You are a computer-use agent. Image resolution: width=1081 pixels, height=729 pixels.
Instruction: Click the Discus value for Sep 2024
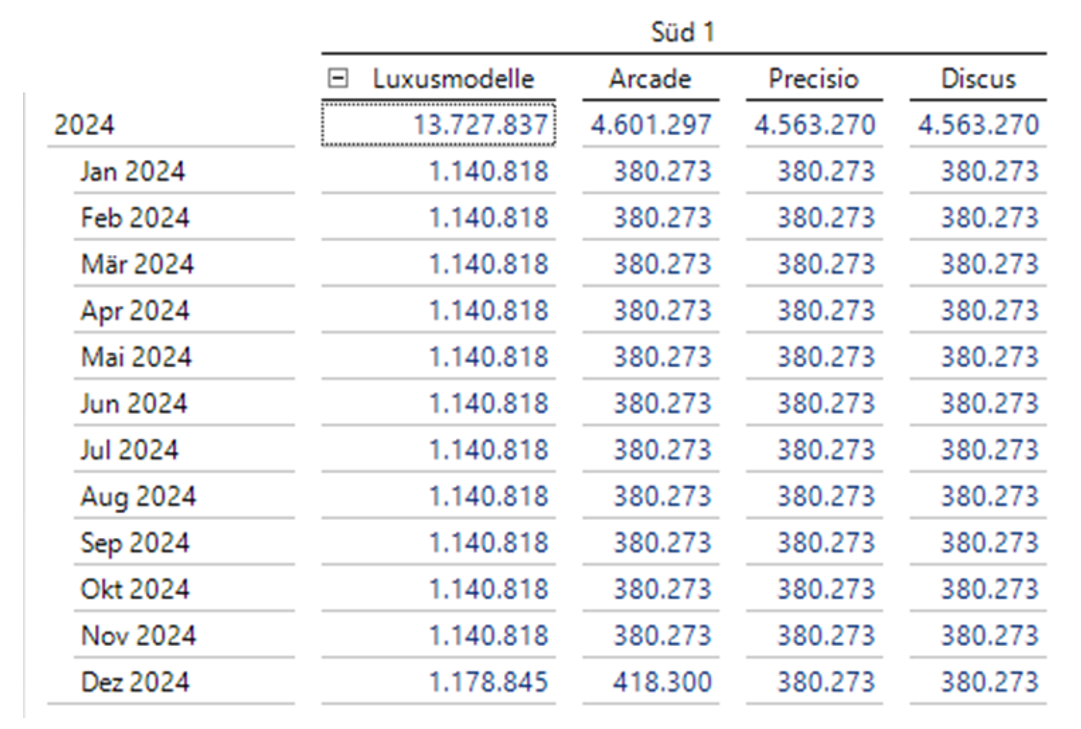pyautogui.click(x=988, y=543)
